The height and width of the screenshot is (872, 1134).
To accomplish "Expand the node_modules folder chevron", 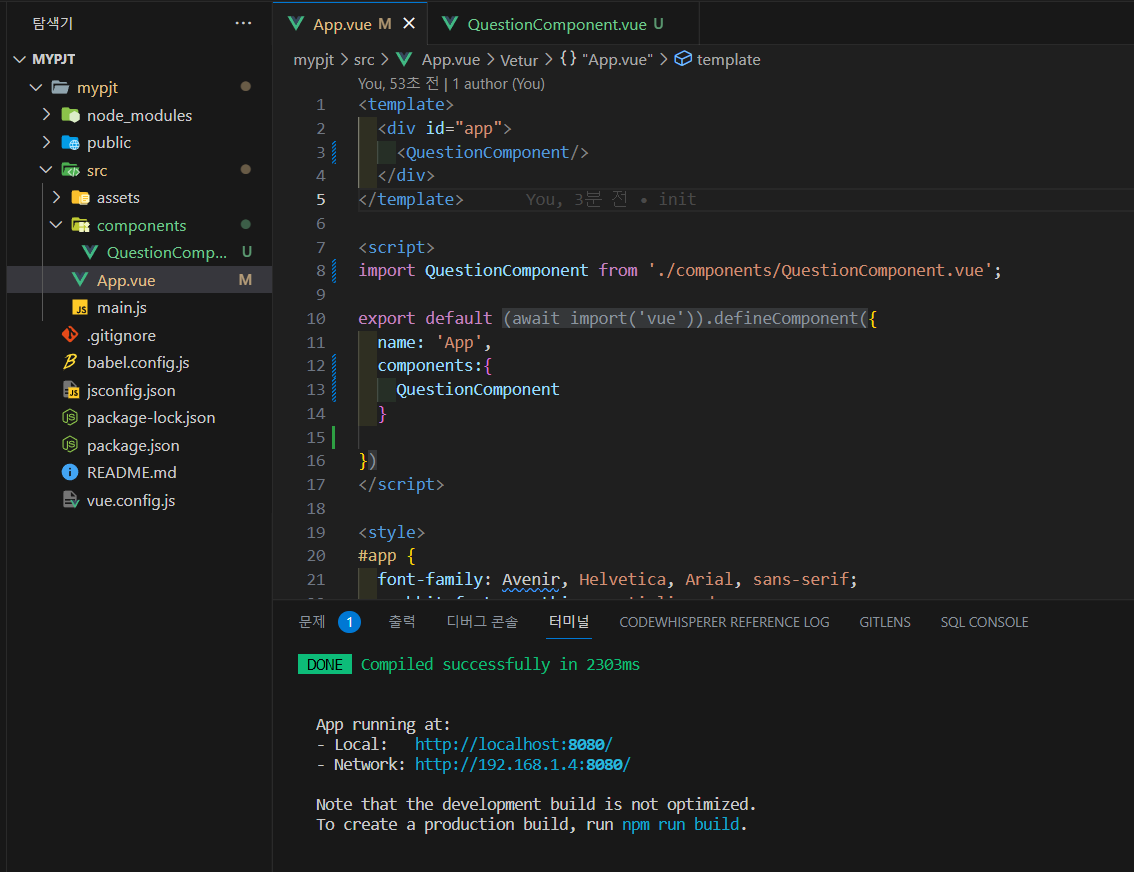I will (x=46, y=115).
